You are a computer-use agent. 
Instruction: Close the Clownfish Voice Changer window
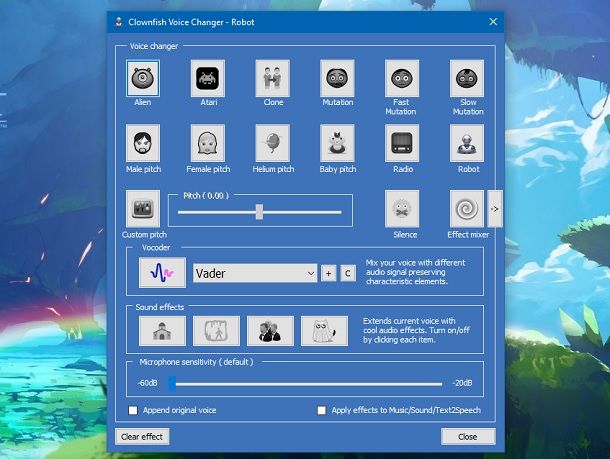click(x=493, y=22)
